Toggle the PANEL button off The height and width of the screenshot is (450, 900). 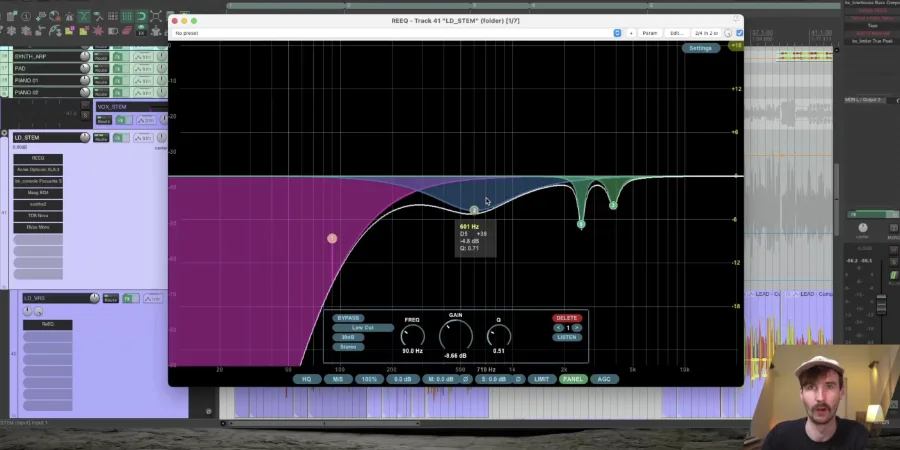572,380
